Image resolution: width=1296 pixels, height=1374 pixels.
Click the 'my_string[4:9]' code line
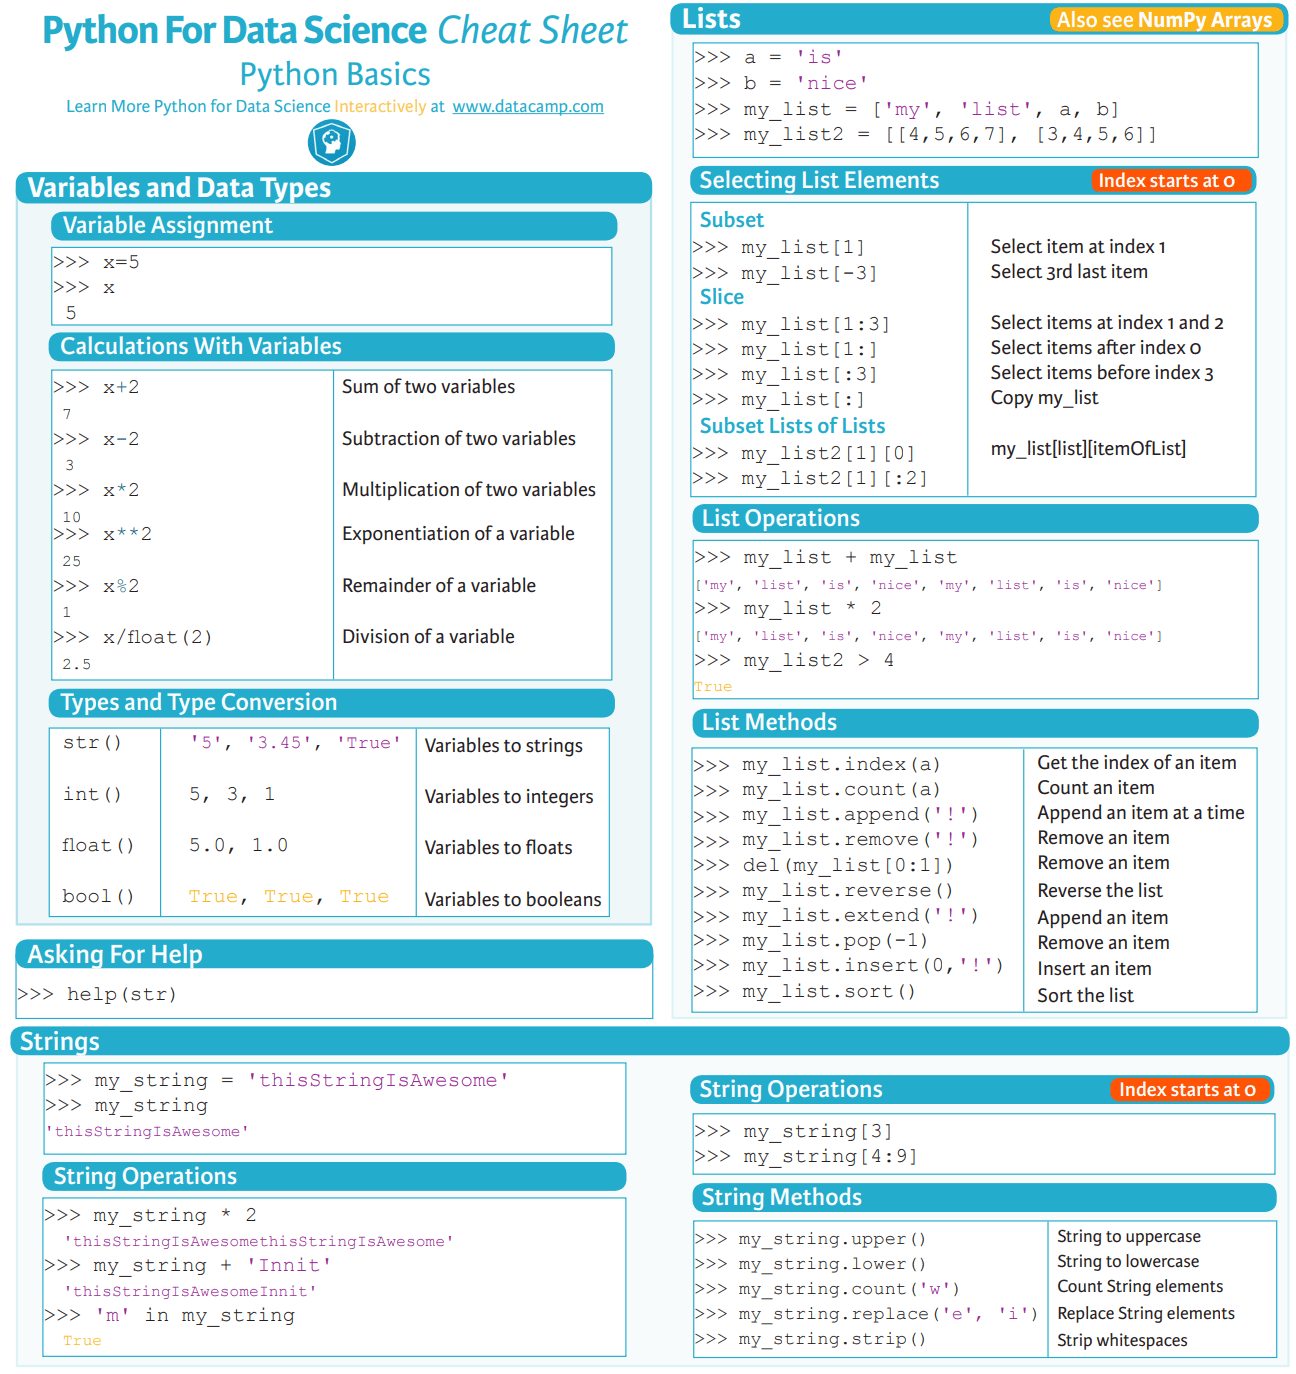pyautogui.click(x=805, y=1156)
